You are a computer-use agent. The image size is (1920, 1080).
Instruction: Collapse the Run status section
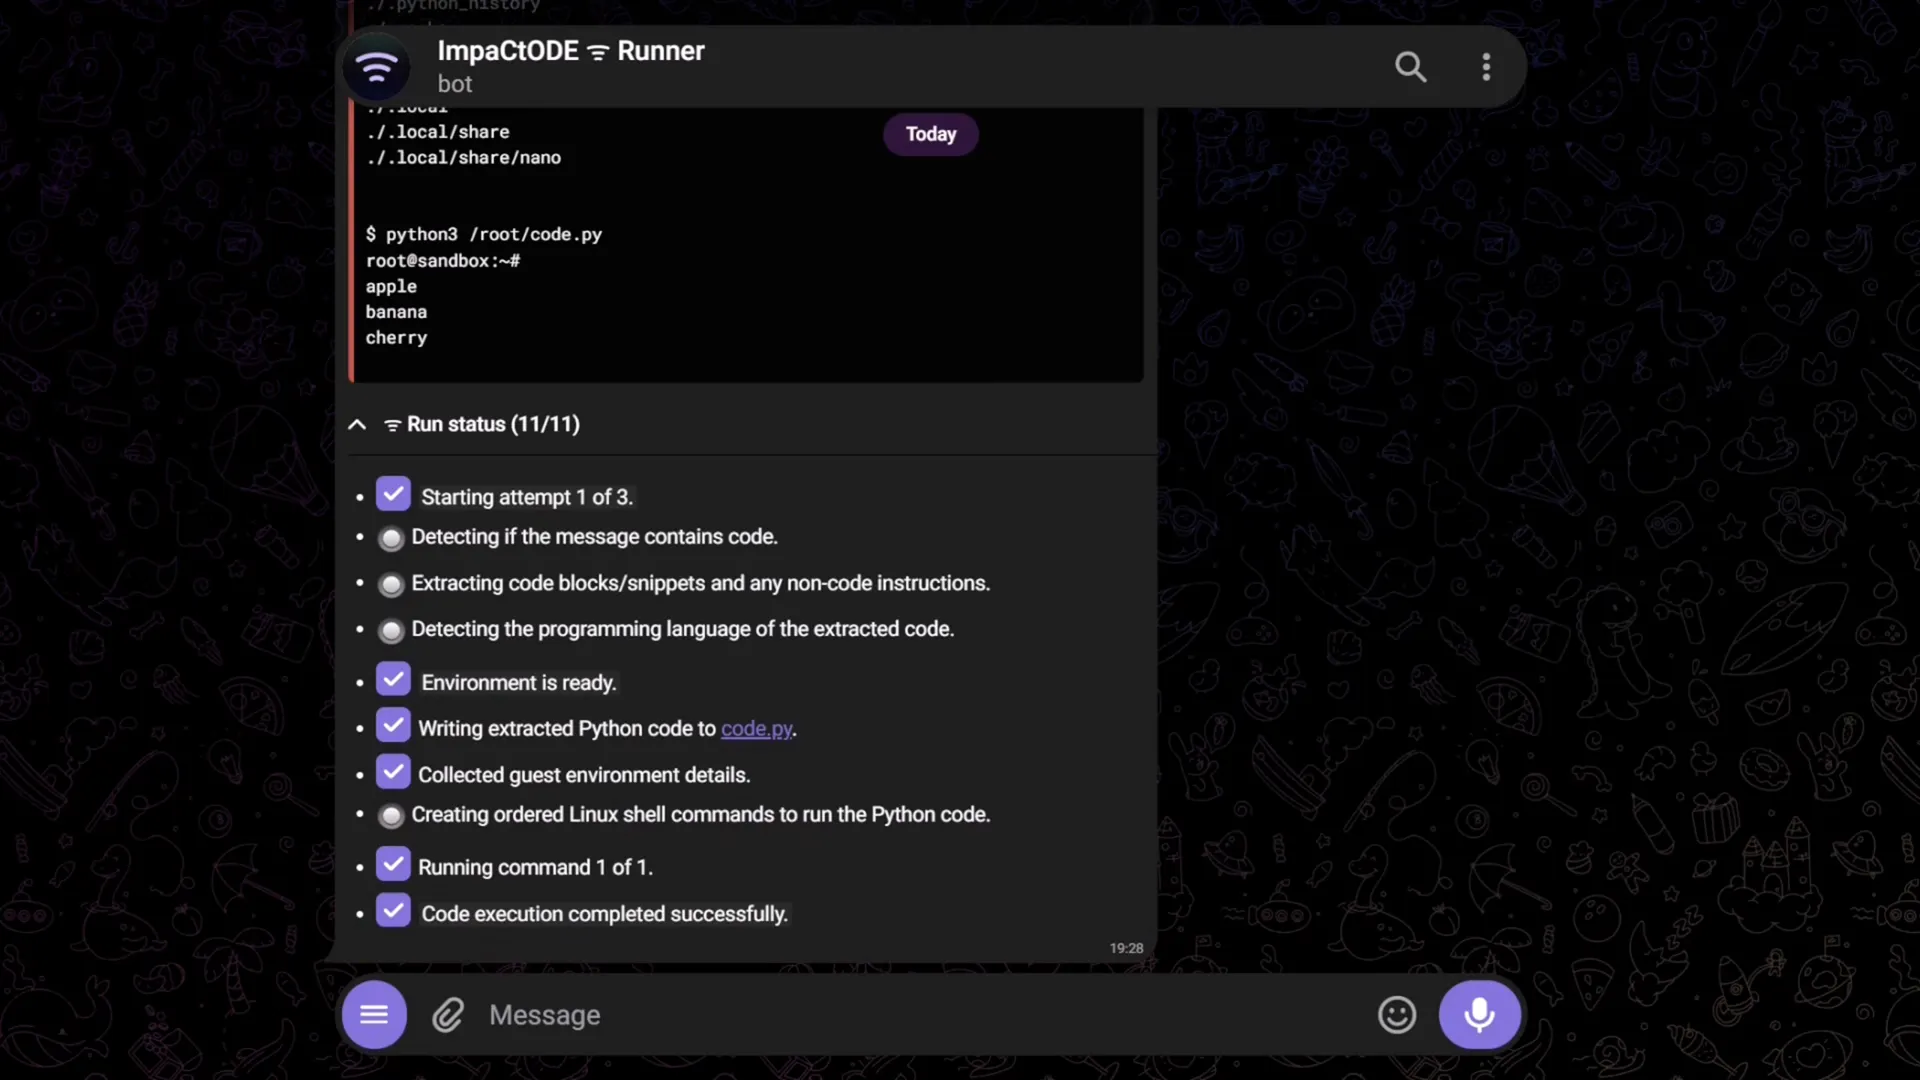[x=357, y=424]
